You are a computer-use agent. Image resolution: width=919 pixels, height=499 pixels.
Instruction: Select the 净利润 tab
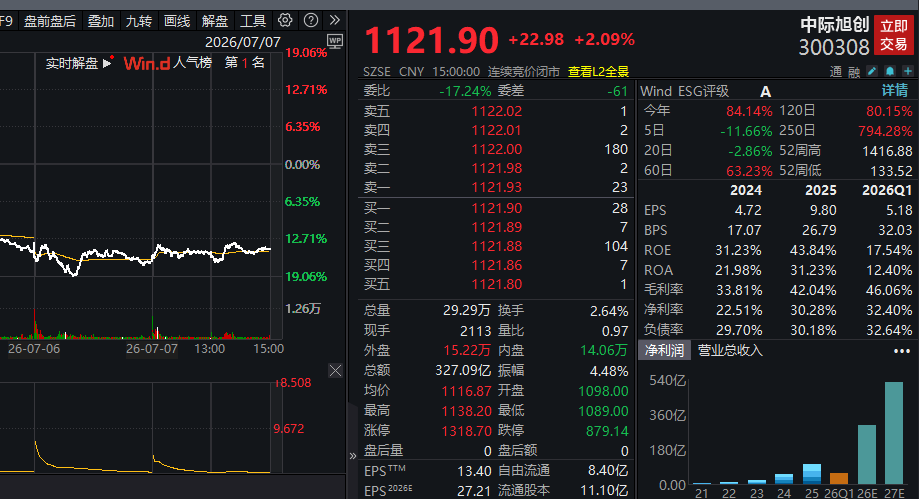tap(664, 351)
